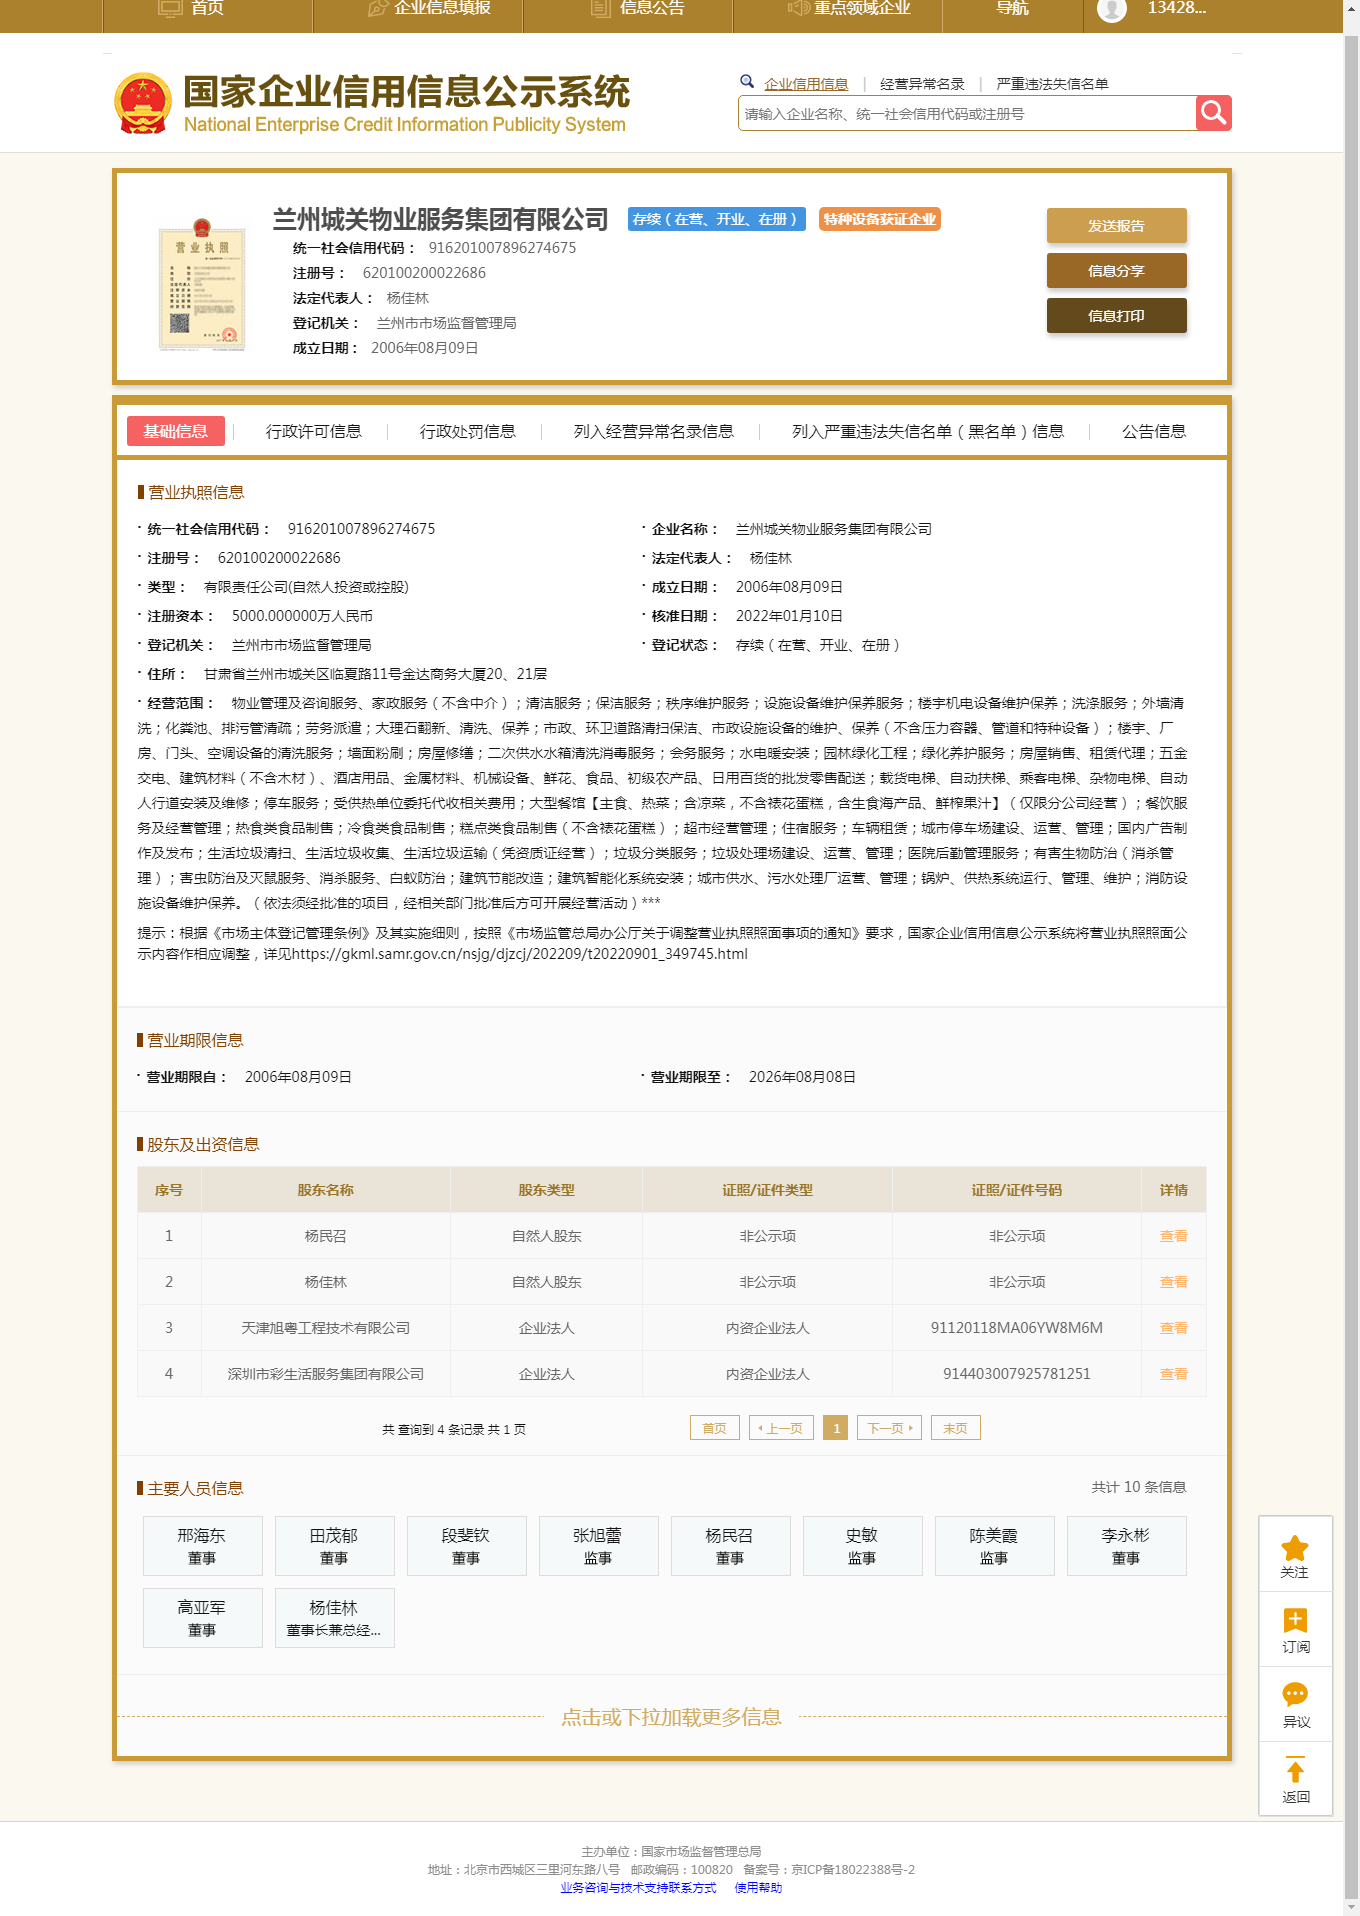Image resolution: width=1360 pixels, height=1916 pixels.
Task: Click the 上一页 pagination button
Action: pos(781,1428)
